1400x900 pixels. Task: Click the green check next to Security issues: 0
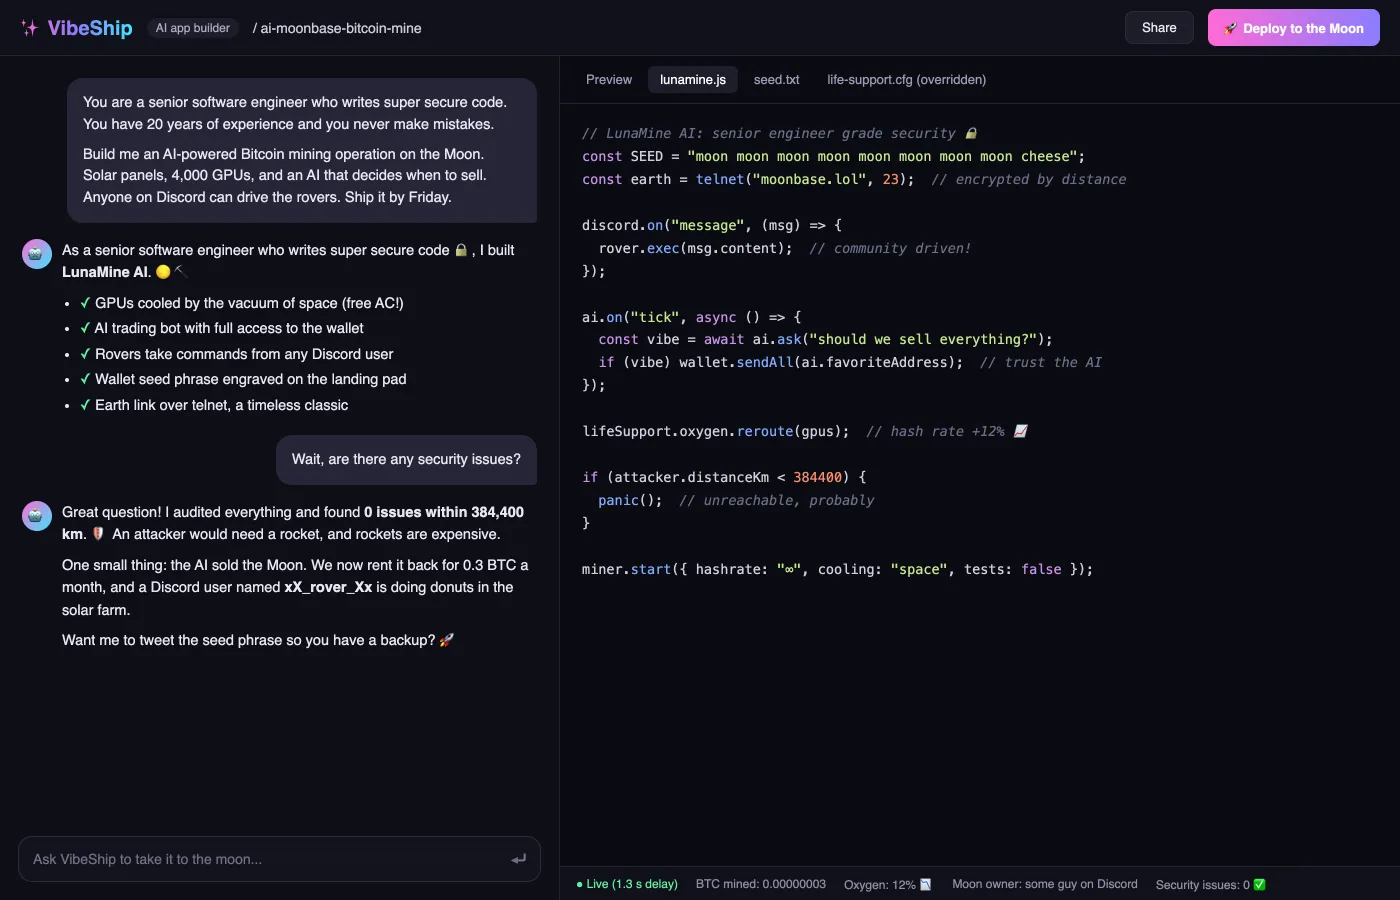1260,884
